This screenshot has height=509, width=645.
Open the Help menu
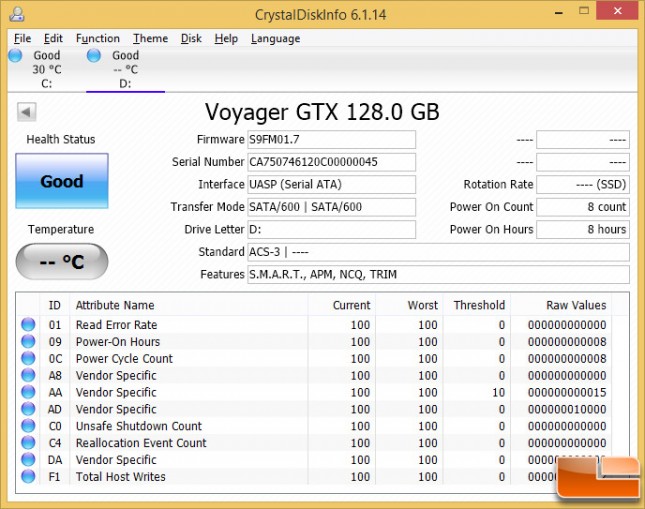pyautogui.click(x=226, y=38)
